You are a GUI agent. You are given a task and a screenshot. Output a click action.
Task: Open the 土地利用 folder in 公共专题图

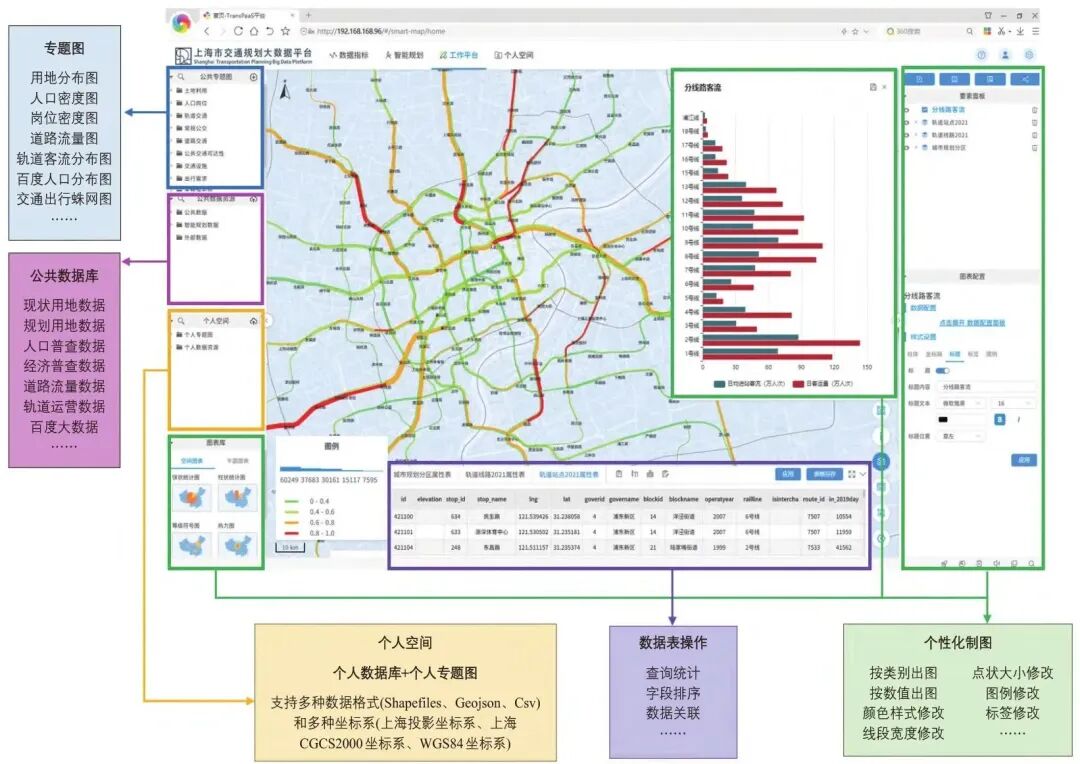196,91
